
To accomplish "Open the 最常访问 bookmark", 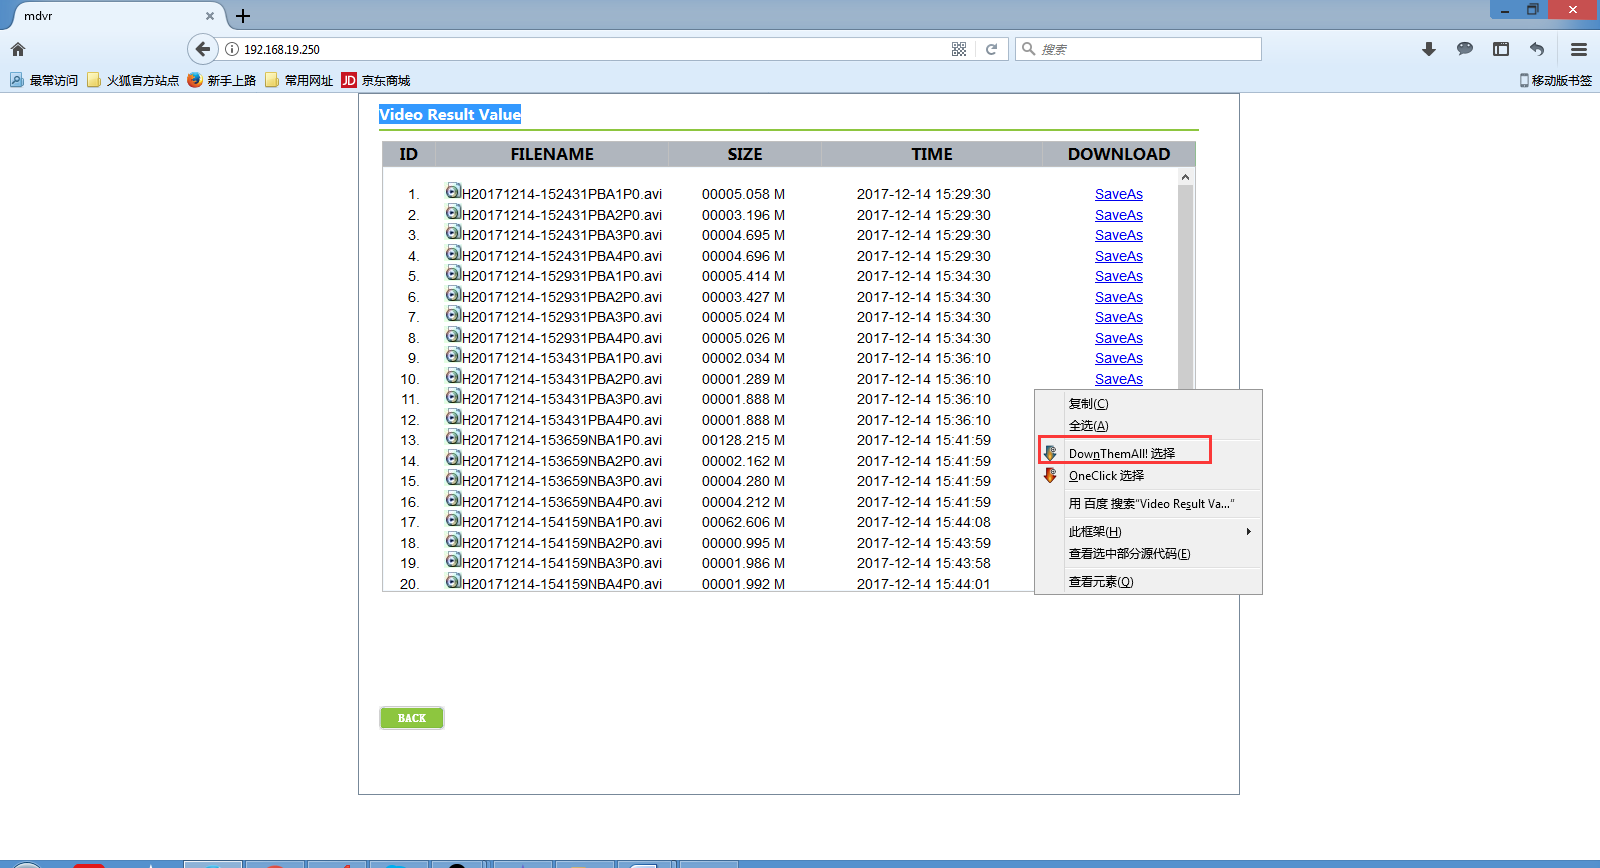I will coord(44,80).
